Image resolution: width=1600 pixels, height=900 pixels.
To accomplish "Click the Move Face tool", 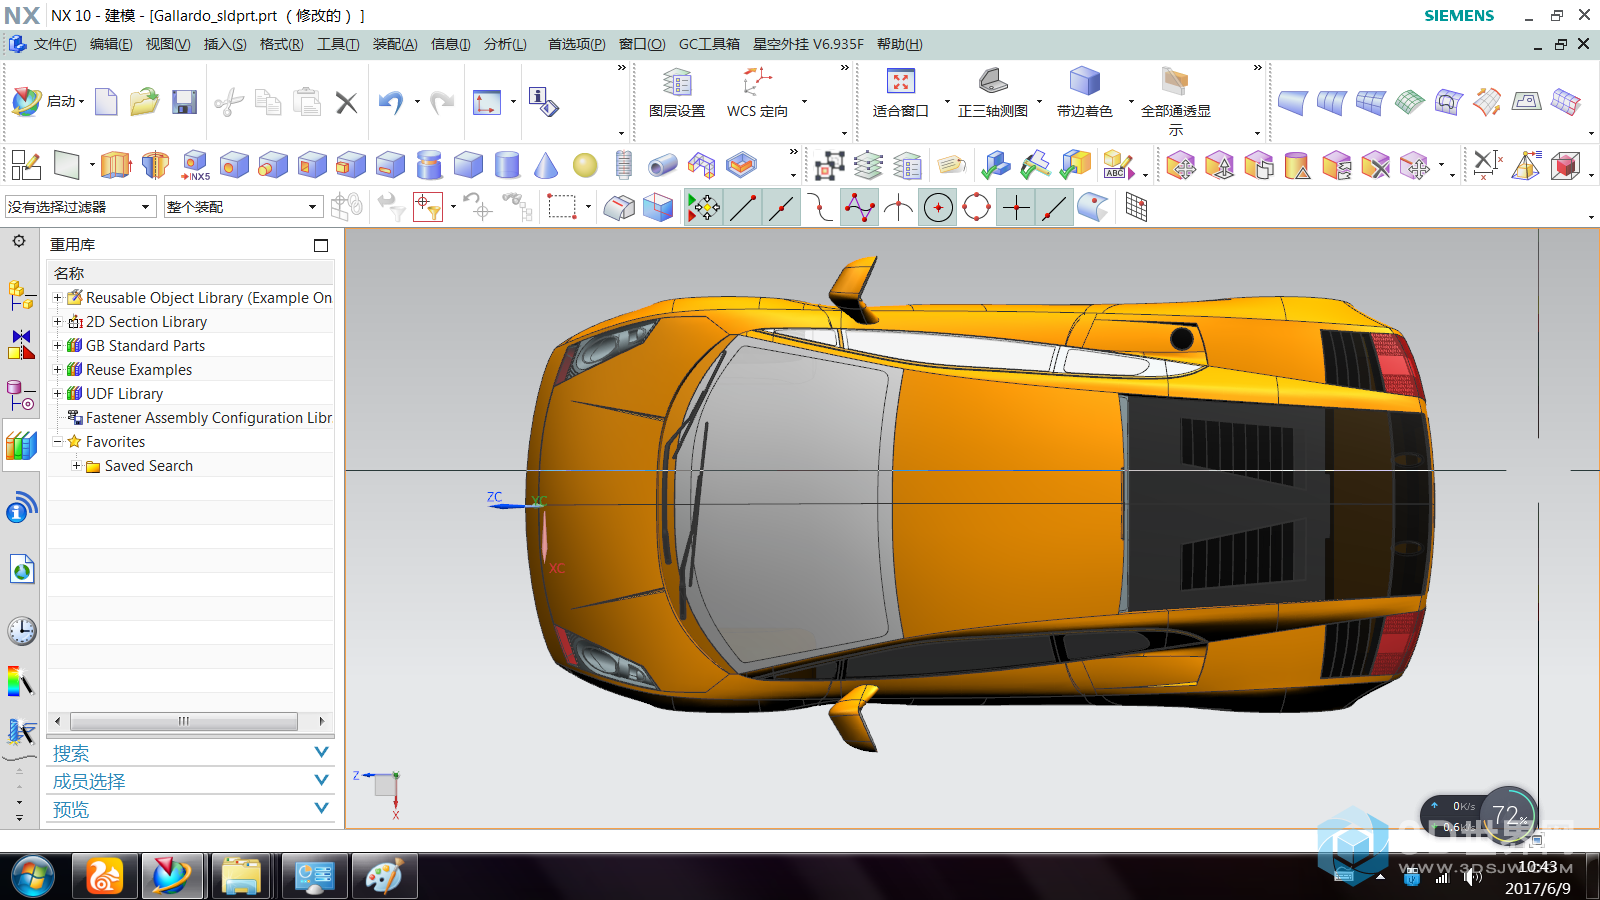I will click(x=1181, y=165).
